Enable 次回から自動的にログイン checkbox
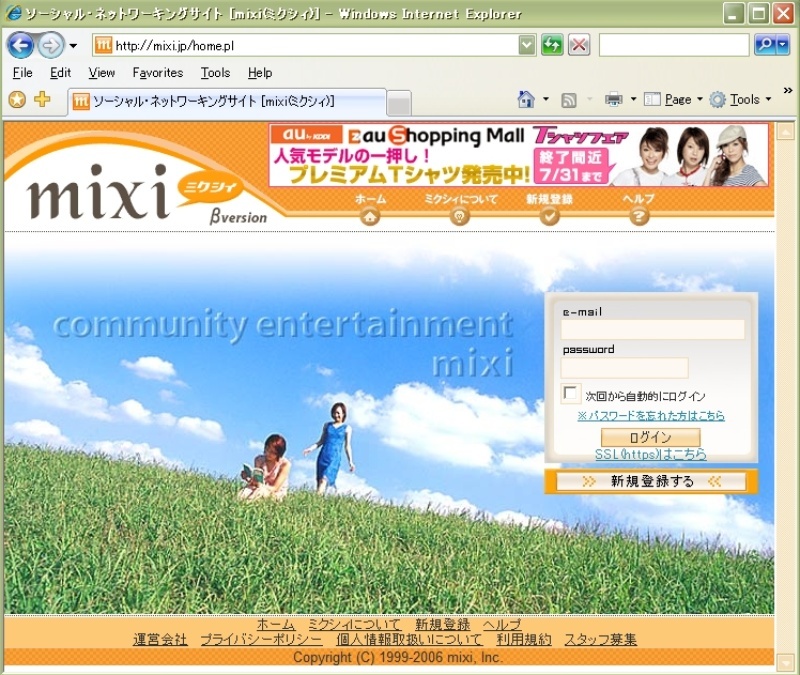 (x=570, y=393)
